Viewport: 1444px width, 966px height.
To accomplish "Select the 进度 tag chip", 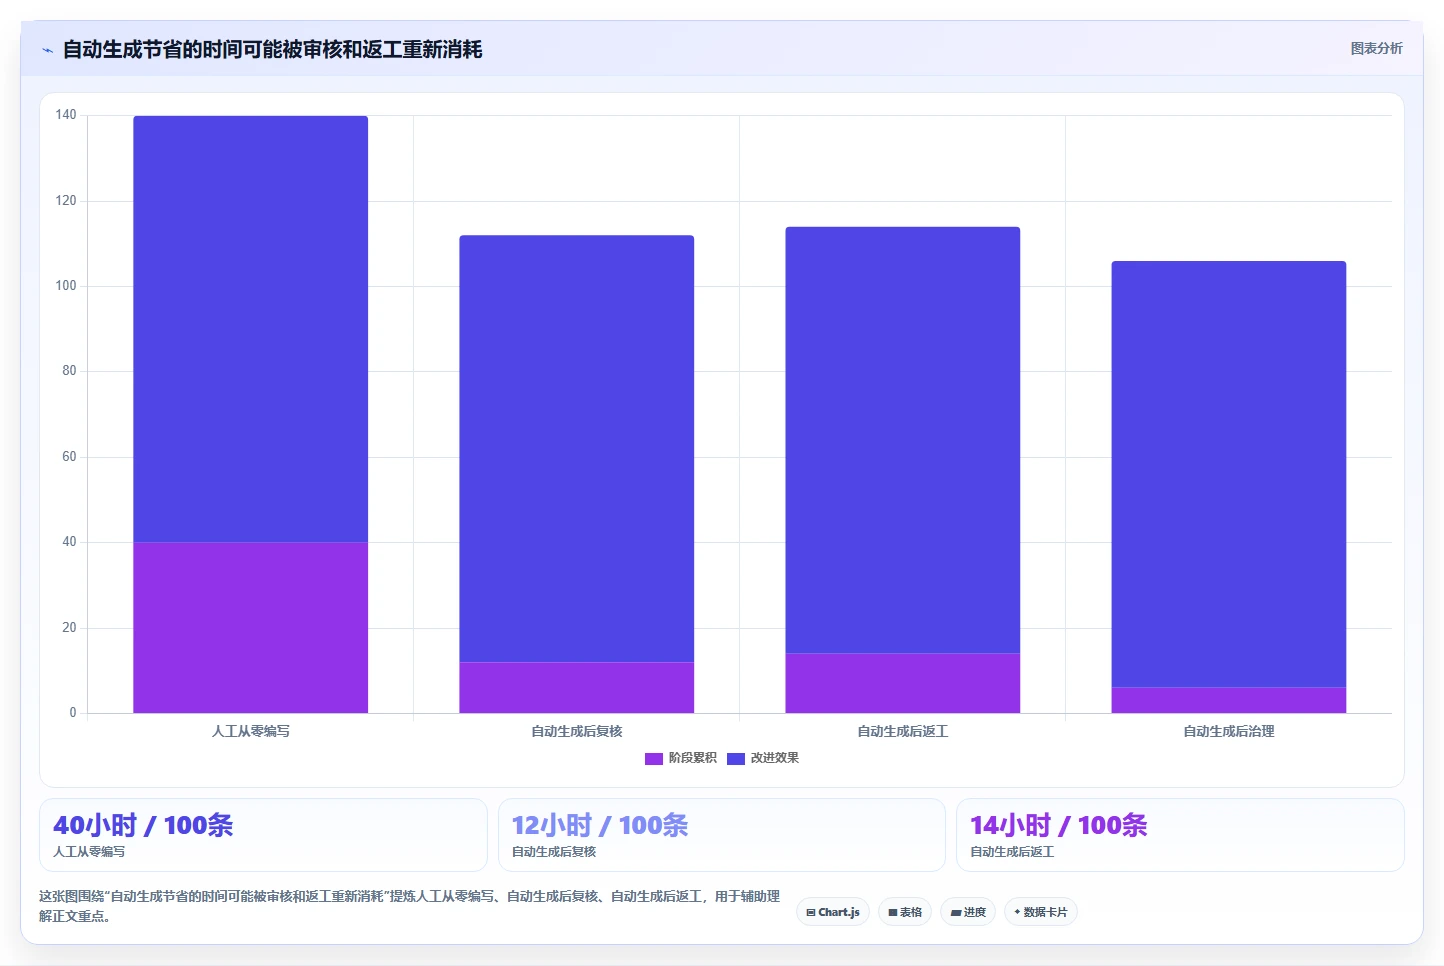I will [x=968, y=912].
